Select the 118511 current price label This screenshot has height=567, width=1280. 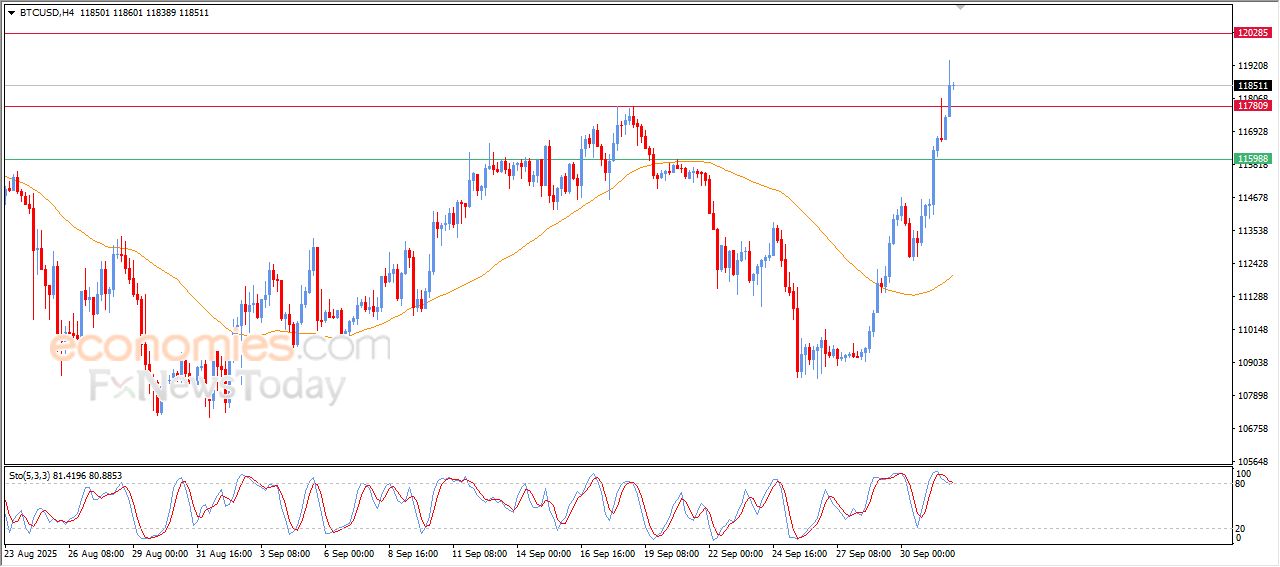click(x=1253, y=86)
